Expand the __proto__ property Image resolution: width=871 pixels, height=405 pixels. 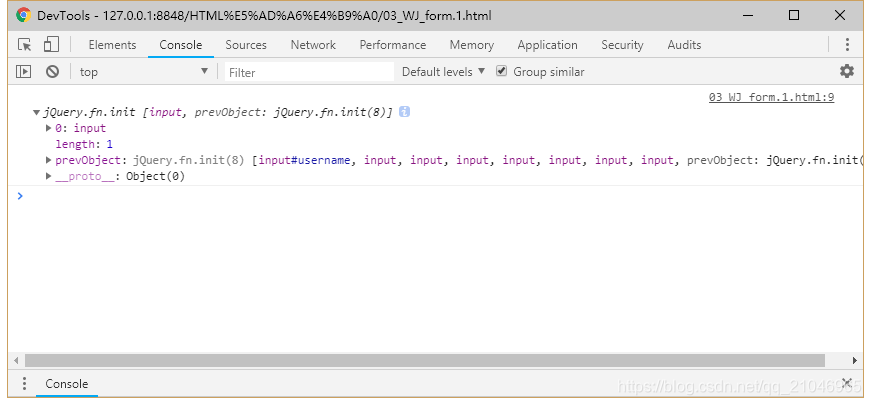tap(48, 177)
